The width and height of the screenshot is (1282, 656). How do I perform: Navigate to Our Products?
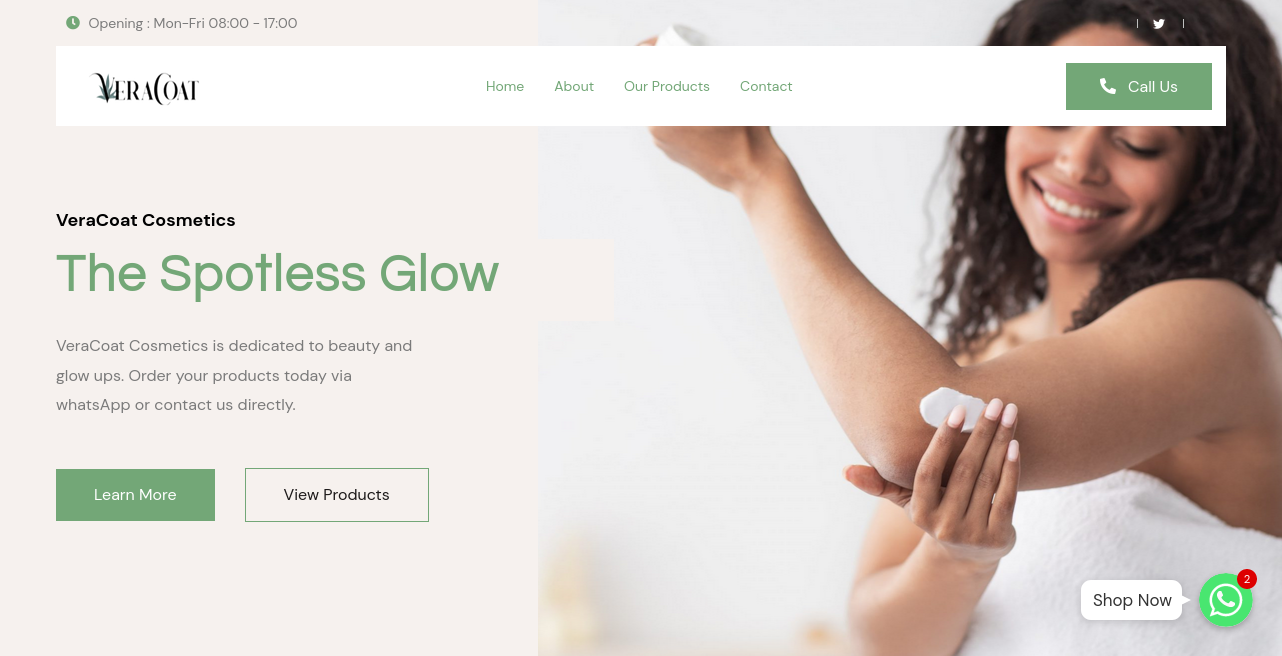coord(667,87)
